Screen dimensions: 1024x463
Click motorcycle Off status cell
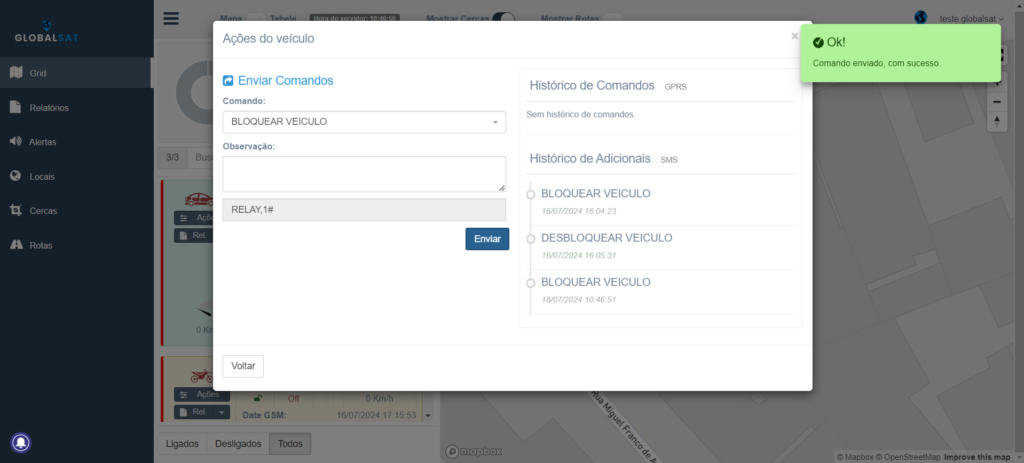pyautogui.click(x=293, y=398)
